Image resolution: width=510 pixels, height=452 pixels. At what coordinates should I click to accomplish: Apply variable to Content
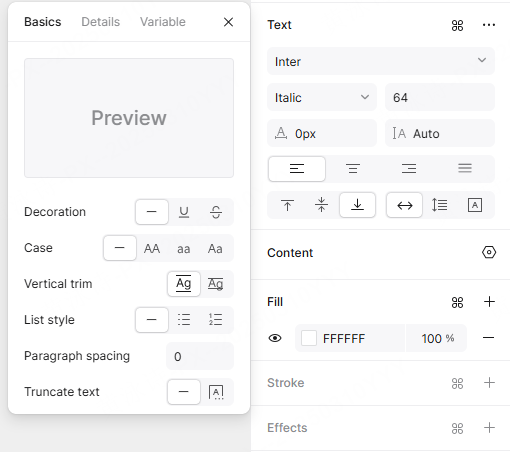[x=489, y=252]
